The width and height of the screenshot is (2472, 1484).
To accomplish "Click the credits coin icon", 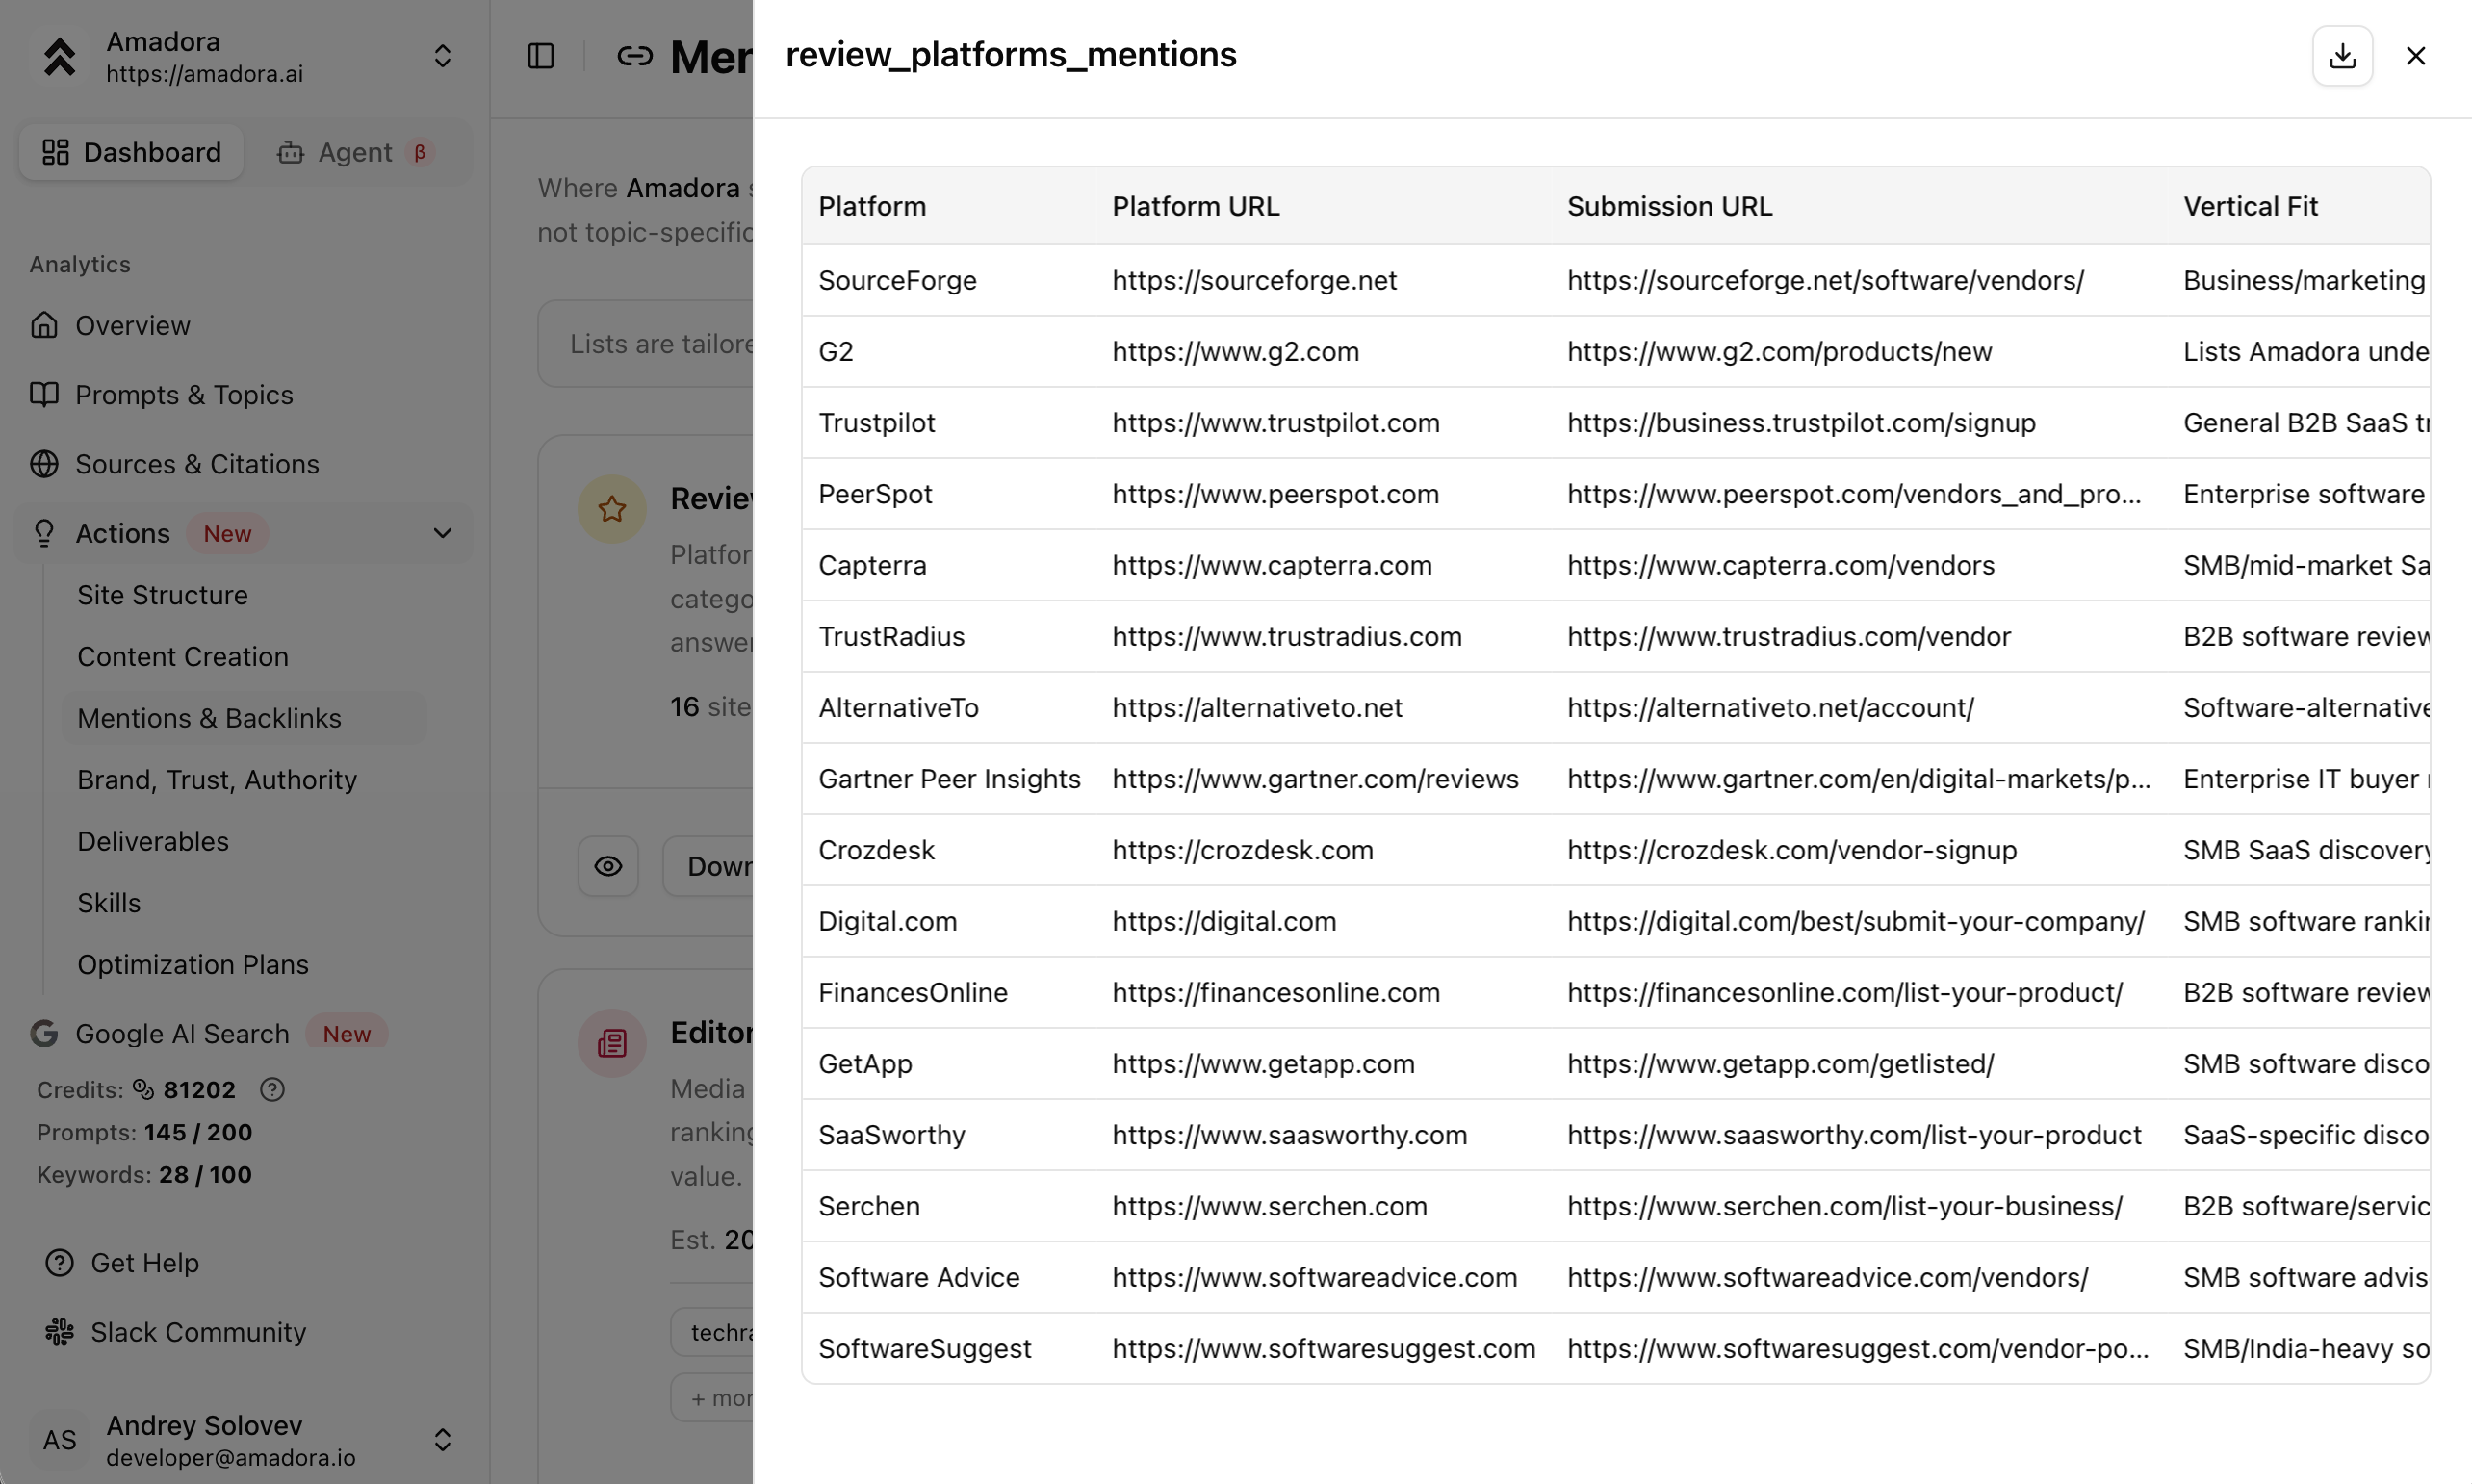I will pos(144,1089).
